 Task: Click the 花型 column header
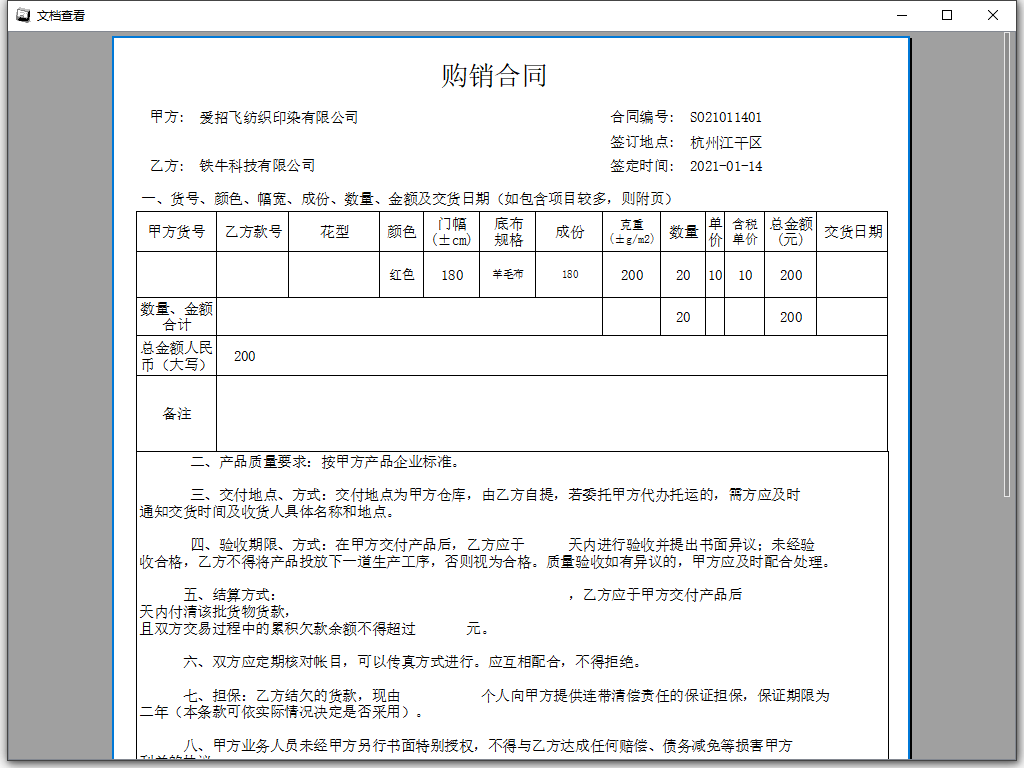coord(334,232)
